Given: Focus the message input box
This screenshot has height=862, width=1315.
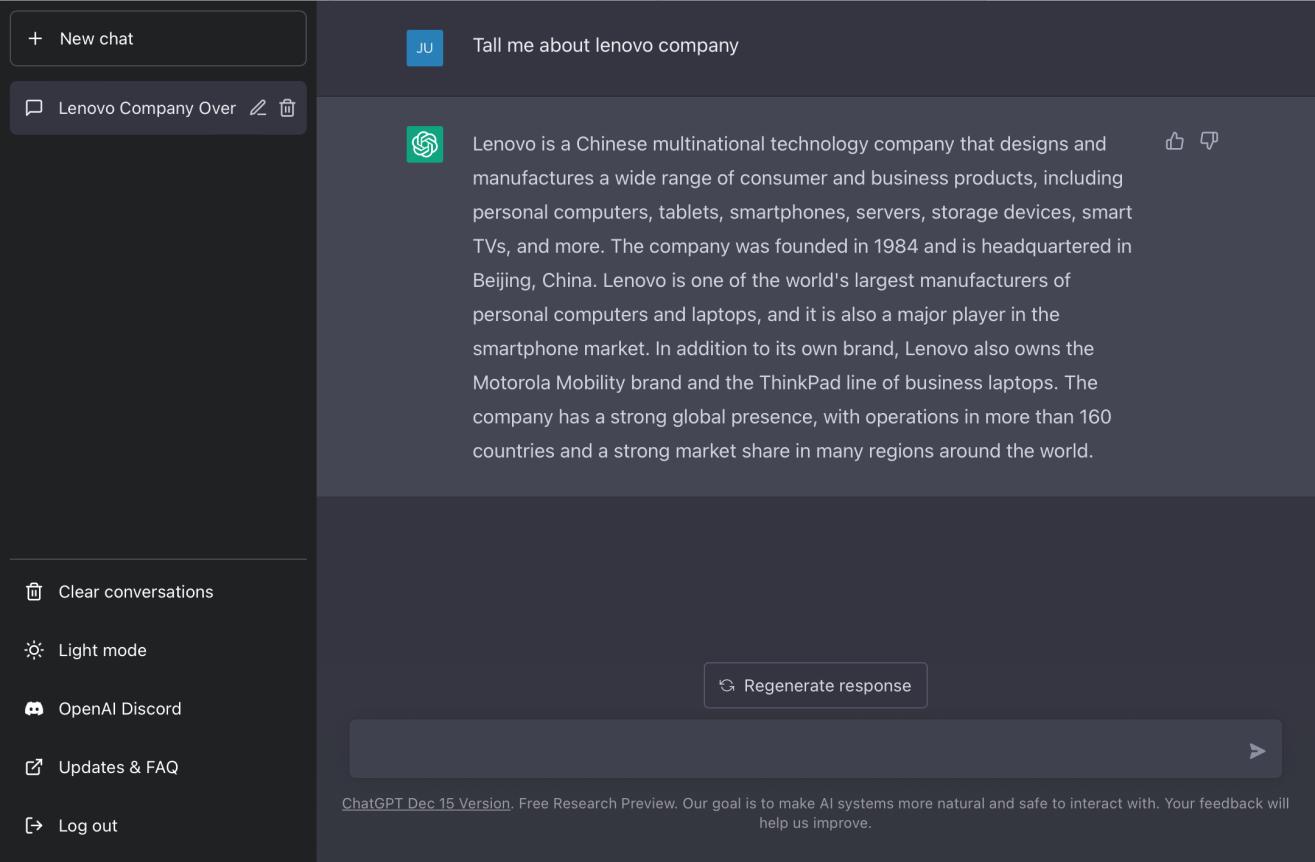Looking at the screenshot, I should point(790,750).
